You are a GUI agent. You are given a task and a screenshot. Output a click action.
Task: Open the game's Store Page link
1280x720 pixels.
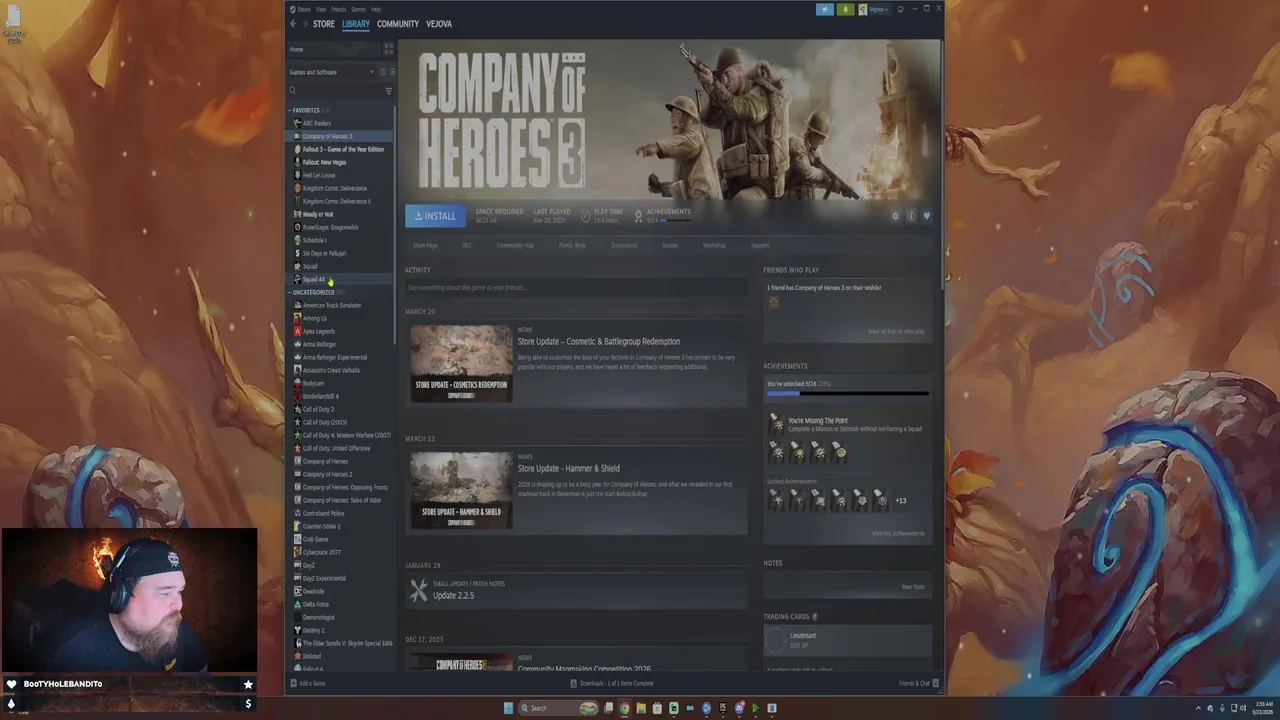point(425,245)
